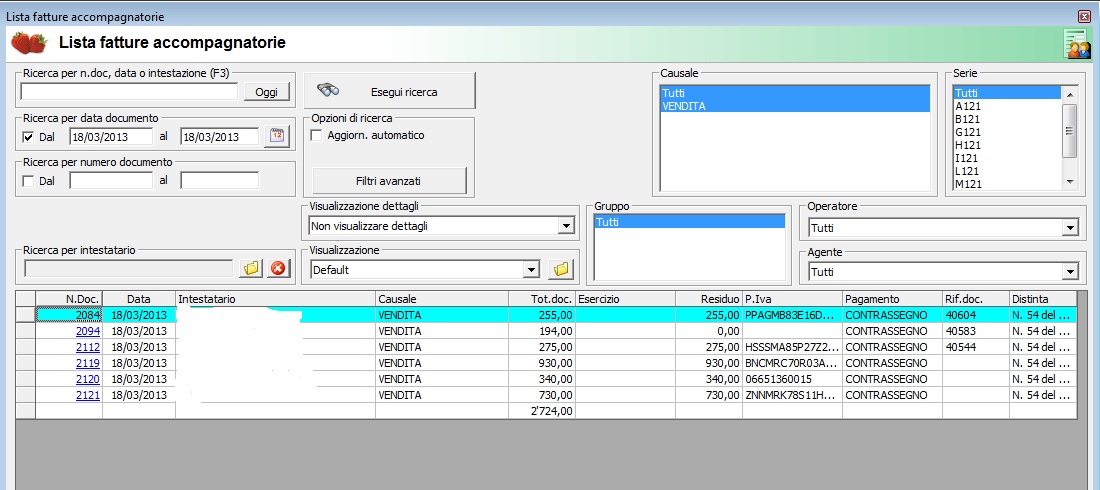Select Tutti in Serie list
The image size is (1100, 490).
(1007, 93)
